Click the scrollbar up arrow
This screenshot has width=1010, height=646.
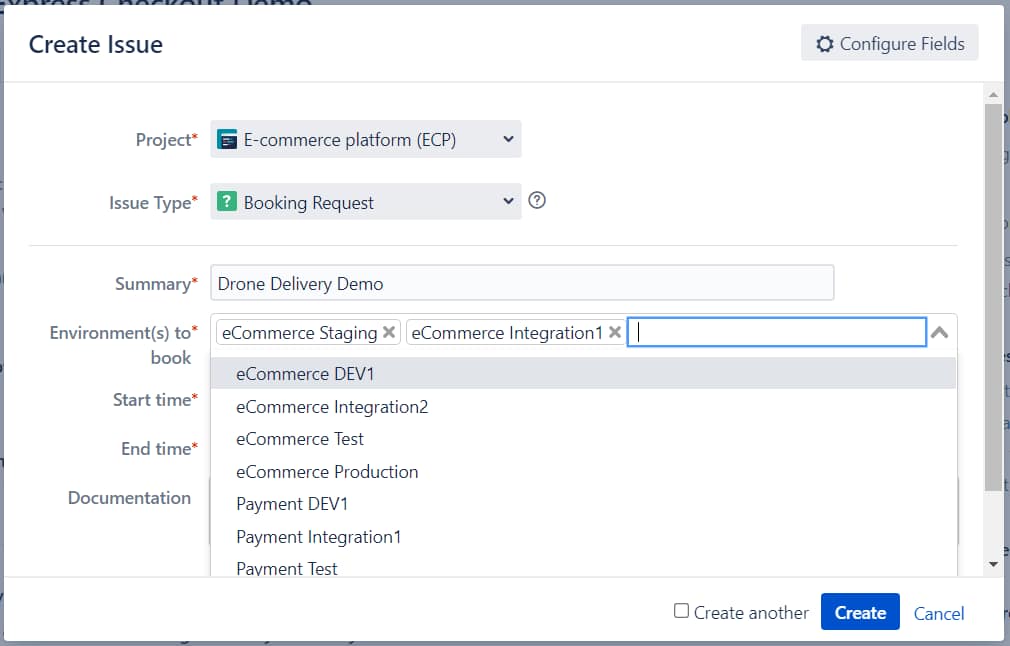992,93
